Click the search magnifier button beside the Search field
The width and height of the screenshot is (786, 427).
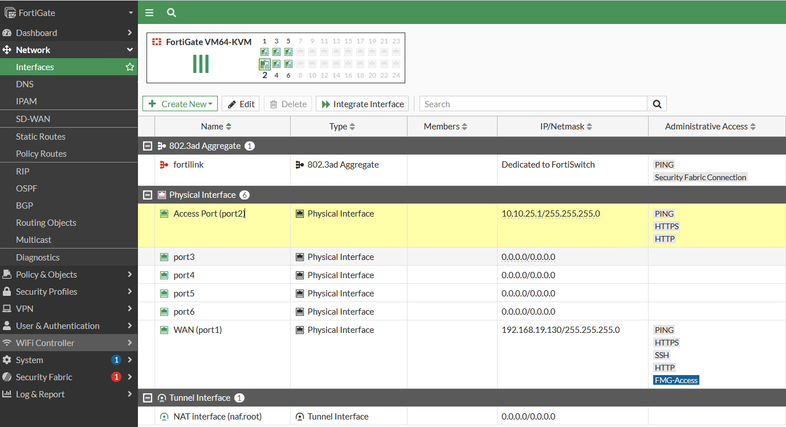tap(657, 104)
